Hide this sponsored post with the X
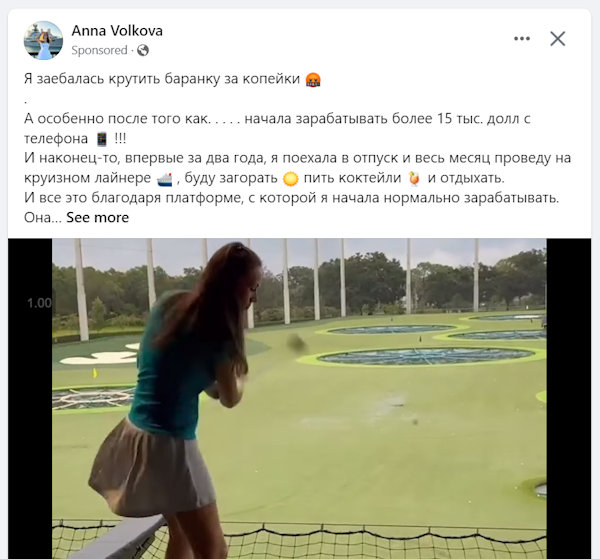Image resolution: width=600 pixels, height=559 pixels. (x=558, y=38)
